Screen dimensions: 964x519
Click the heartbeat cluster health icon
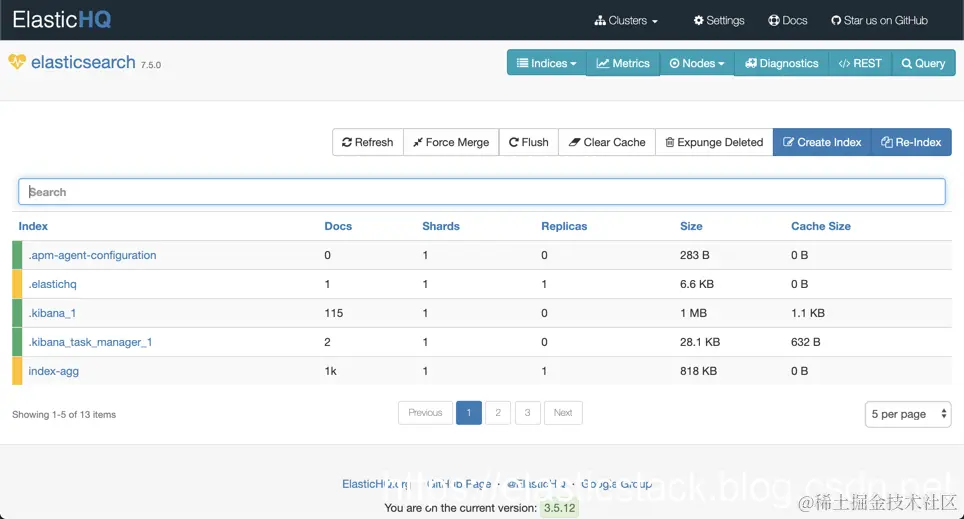pyautogui.click(x=17, y=61)
